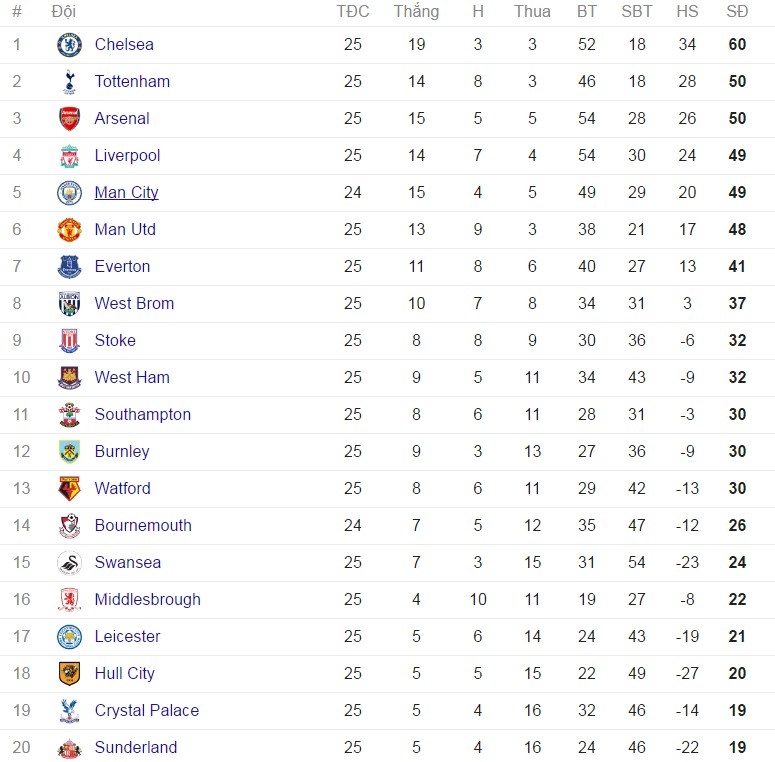Click the Everton club crest icon
775x762 pixels.
(69, 267)
